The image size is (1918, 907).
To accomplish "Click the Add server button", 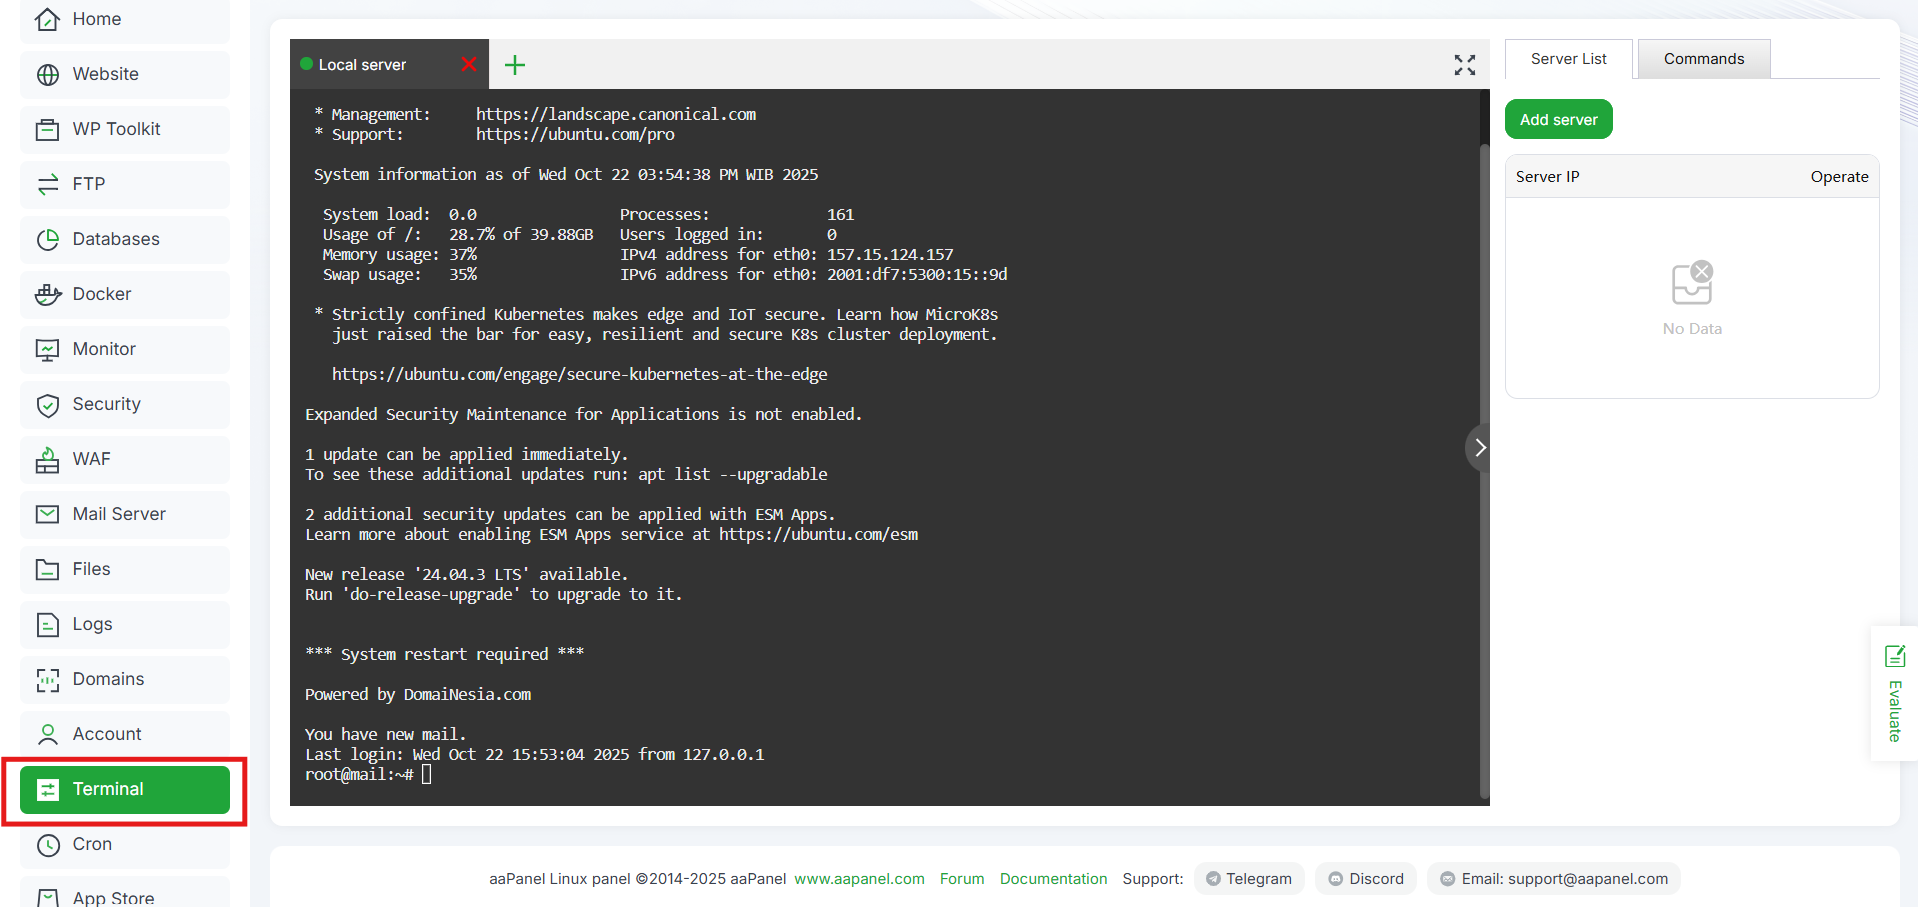I will (1559, 119).
